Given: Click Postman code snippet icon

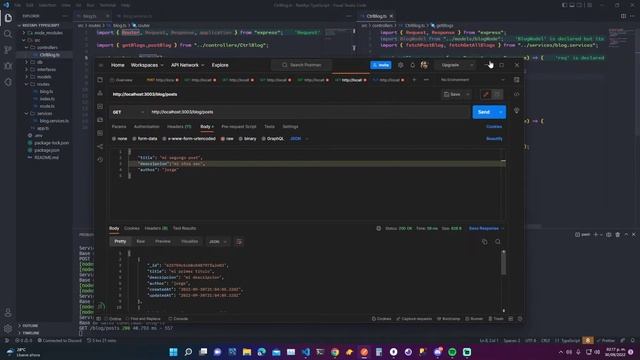Looking at the screenshot, I should [516, 94].
